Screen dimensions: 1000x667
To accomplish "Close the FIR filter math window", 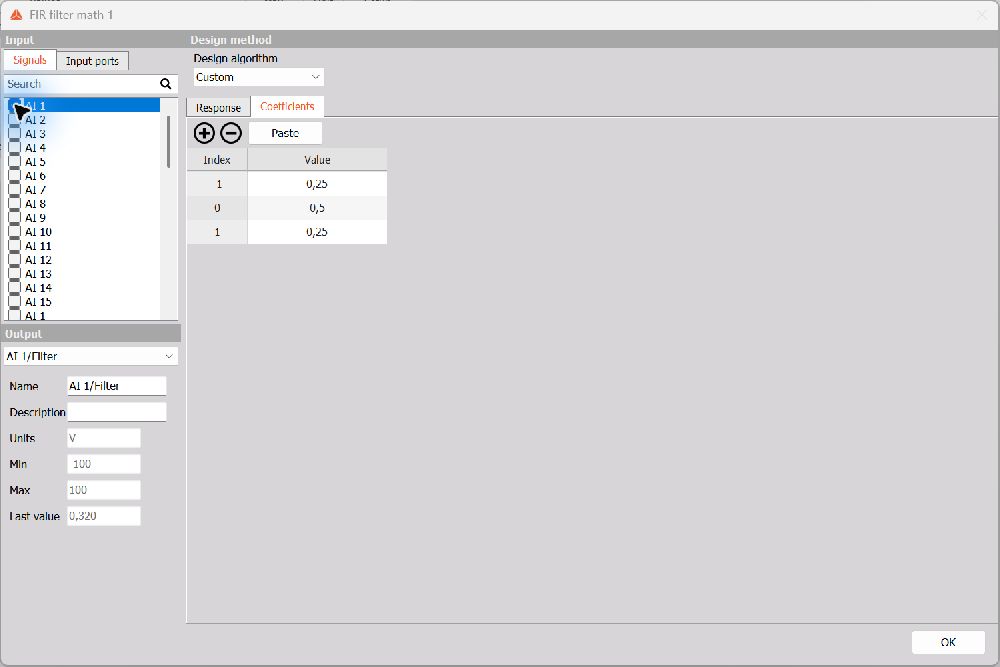I will [982, 15].
